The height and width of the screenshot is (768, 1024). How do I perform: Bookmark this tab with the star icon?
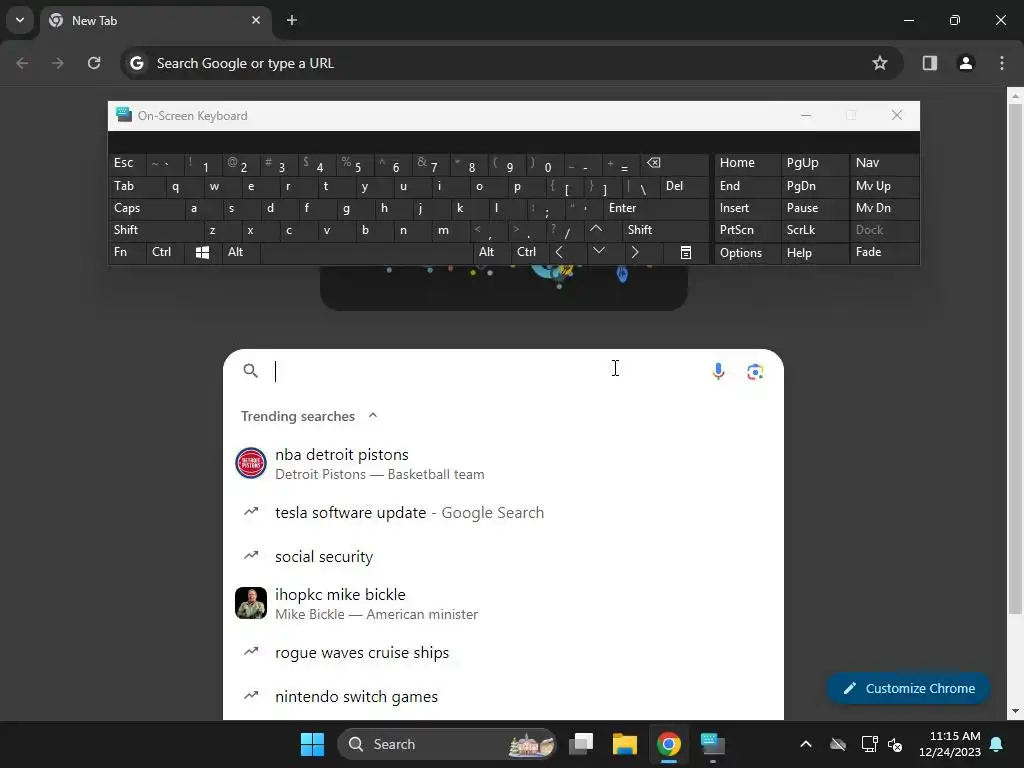pyautogui.click(x=880, y=63)
